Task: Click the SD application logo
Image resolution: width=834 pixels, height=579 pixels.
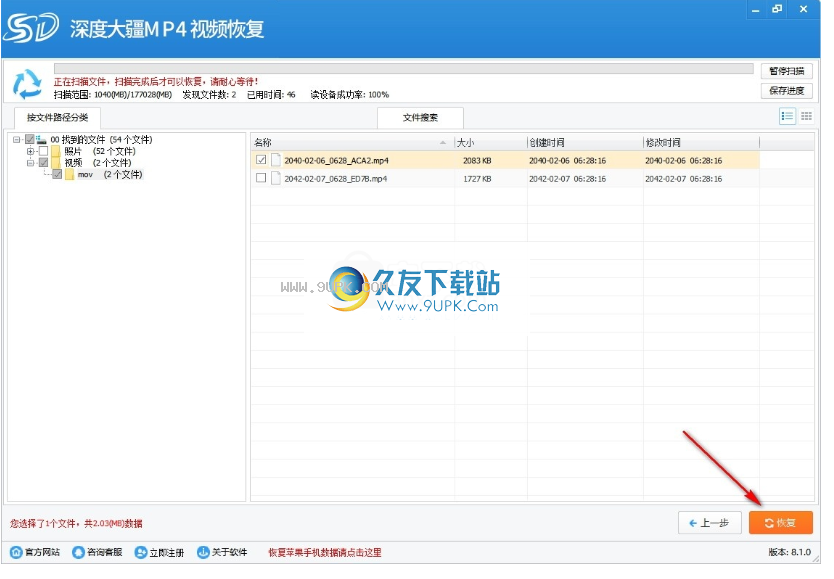Action: (31, 28)
